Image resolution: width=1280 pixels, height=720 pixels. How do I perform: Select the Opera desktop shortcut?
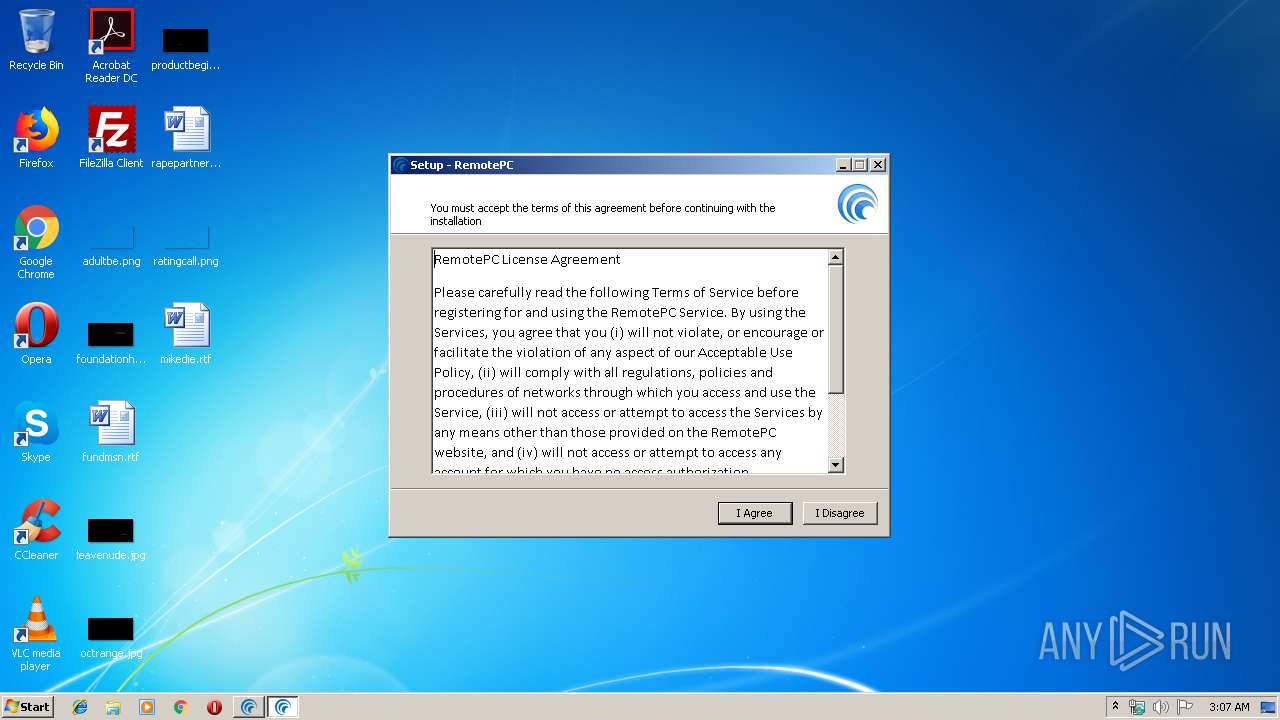36,334
